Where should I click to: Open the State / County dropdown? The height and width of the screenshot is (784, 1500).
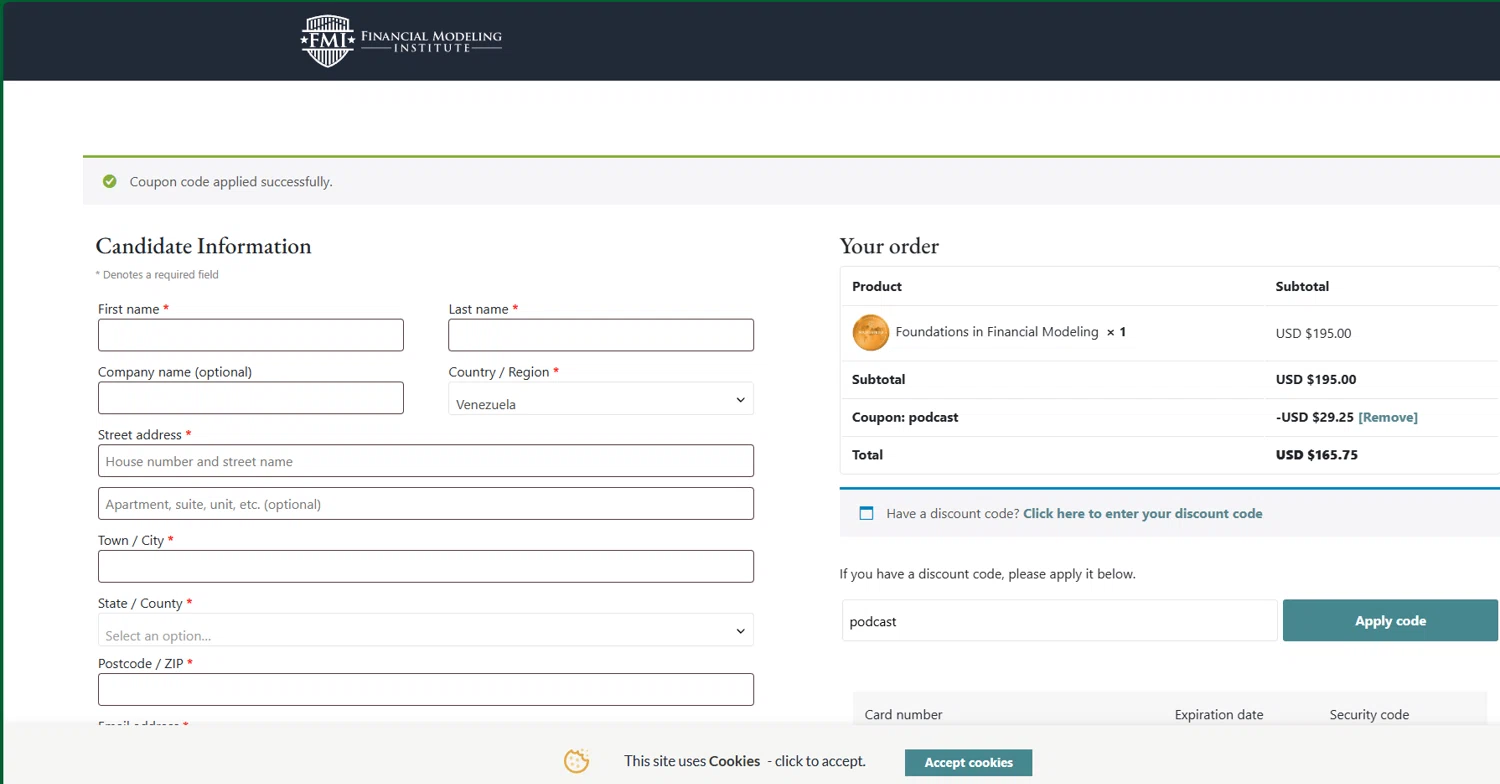(x=426, y=631)
